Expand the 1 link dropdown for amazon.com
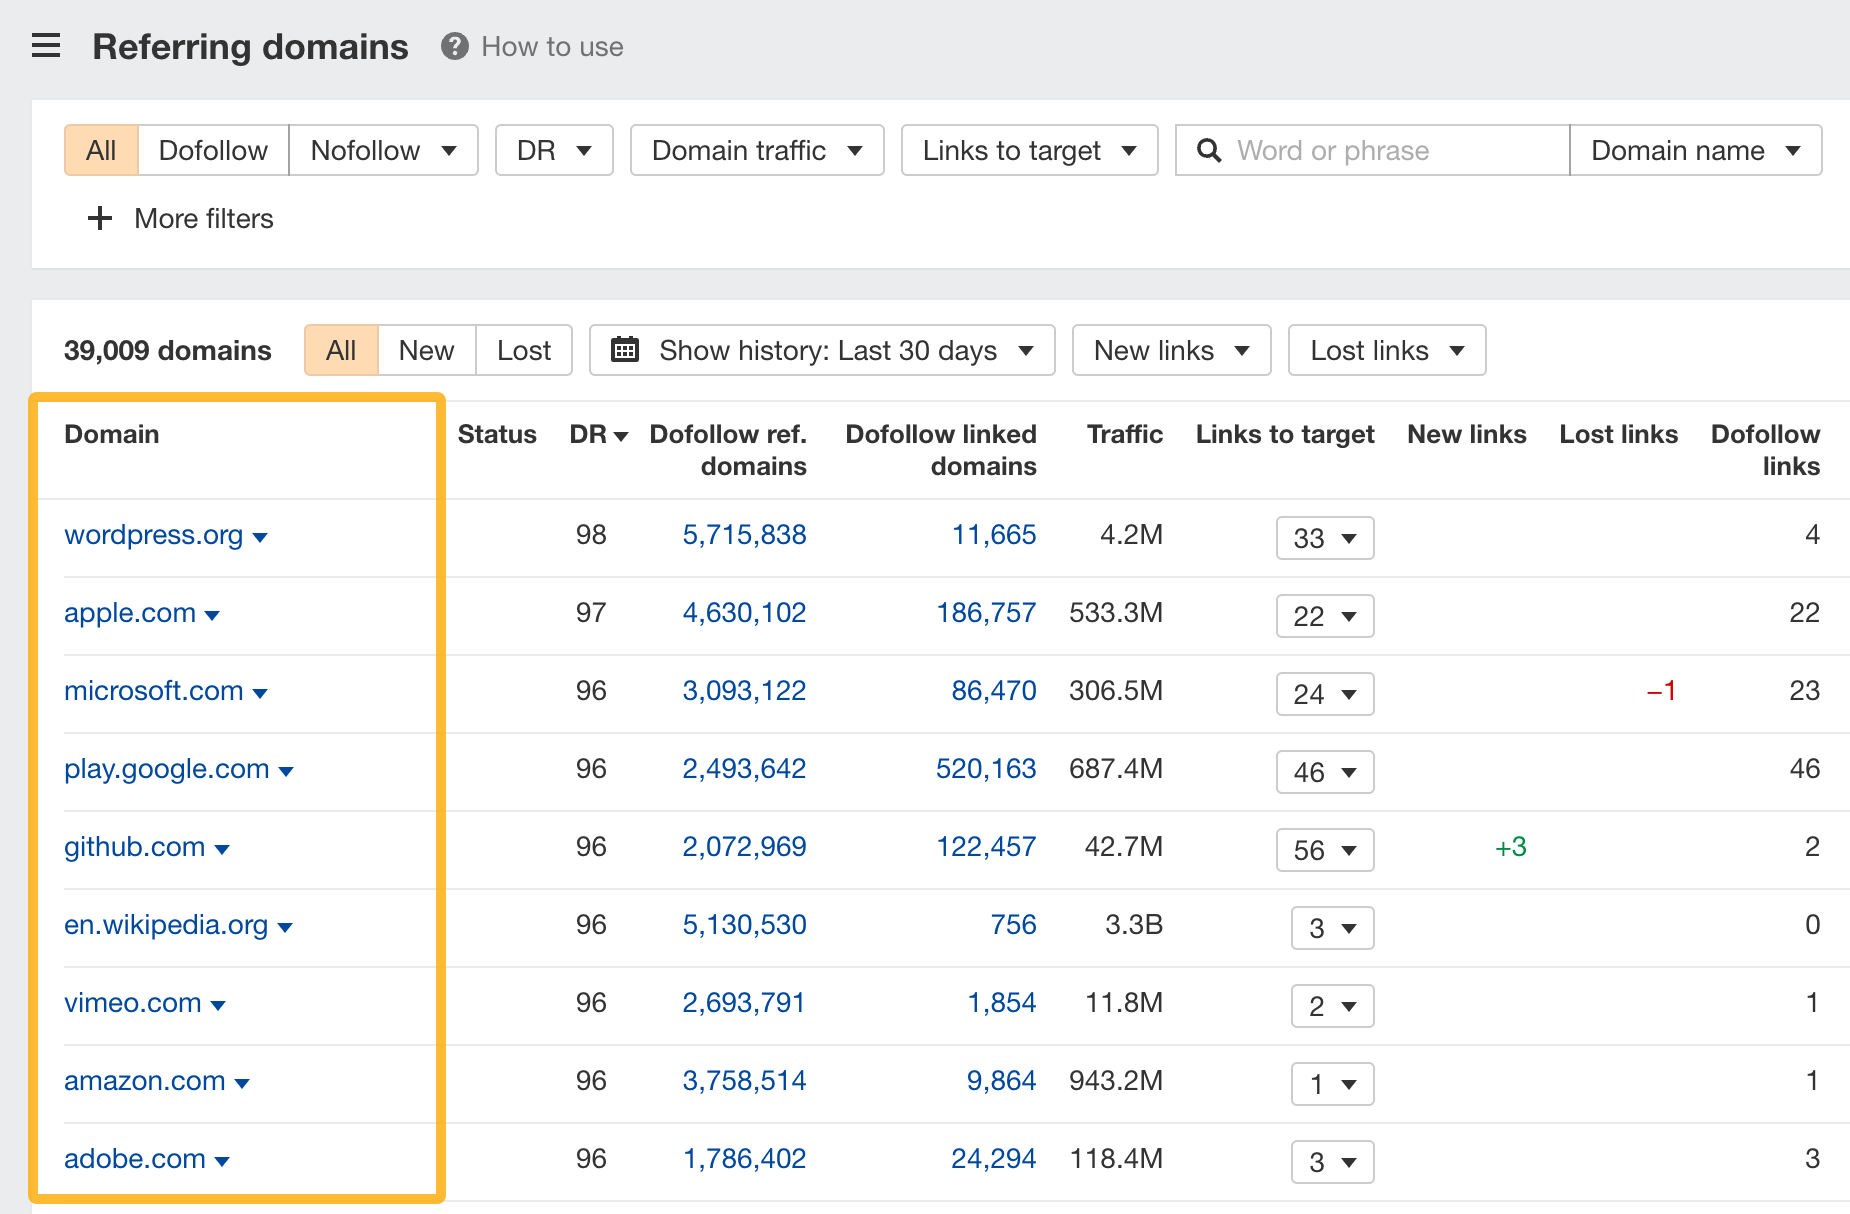Screen dimensions: 1850x1214 [x=1333, y=1084]
